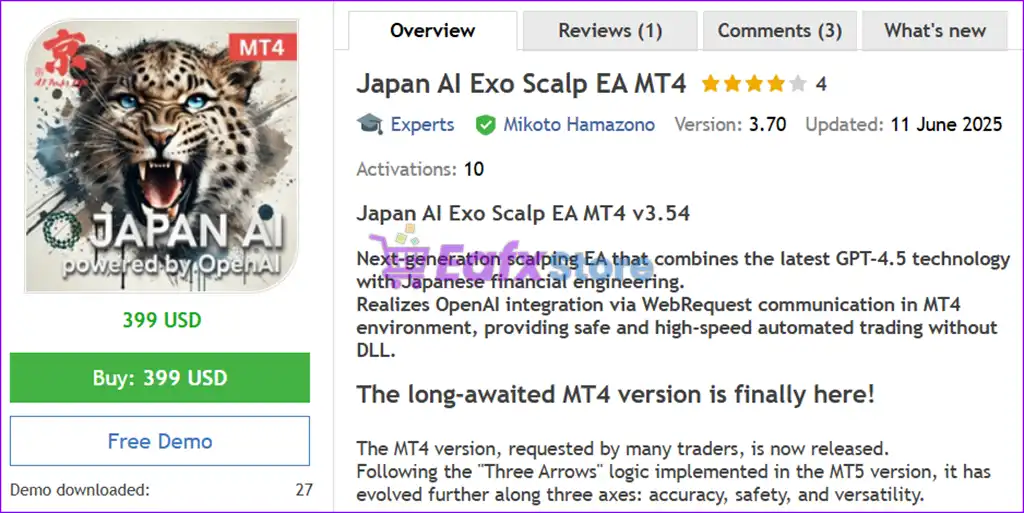This screenshot has width=1024, height=513.
Task: Open Mikoto Hamazono author profile link
Action: pyautogui.click(x=579, y=124)
